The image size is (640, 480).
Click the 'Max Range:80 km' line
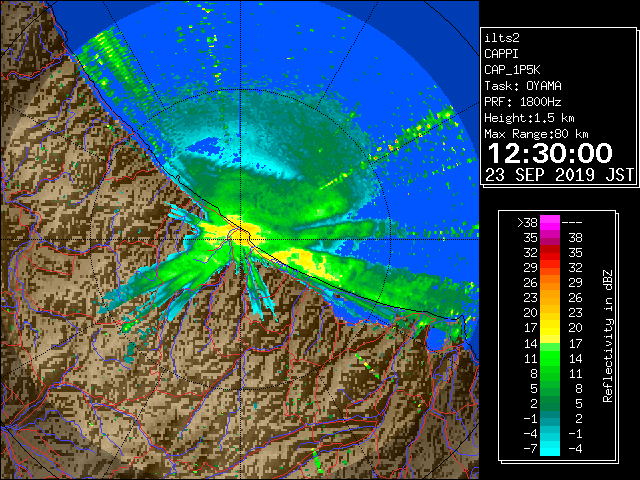(536, 134)
